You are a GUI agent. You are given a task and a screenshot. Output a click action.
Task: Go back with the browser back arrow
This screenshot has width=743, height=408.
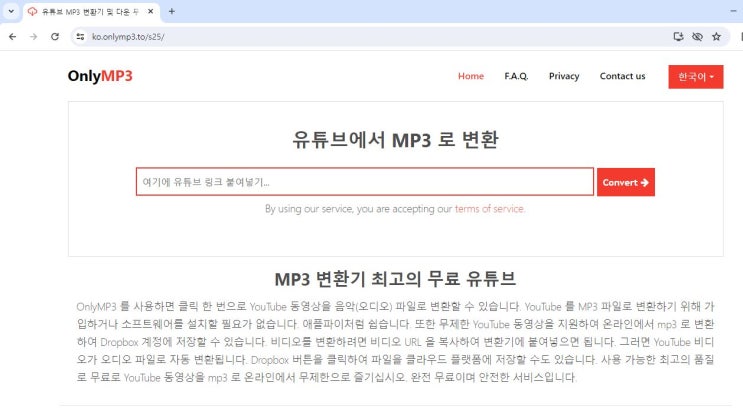[x=12, y=36]
